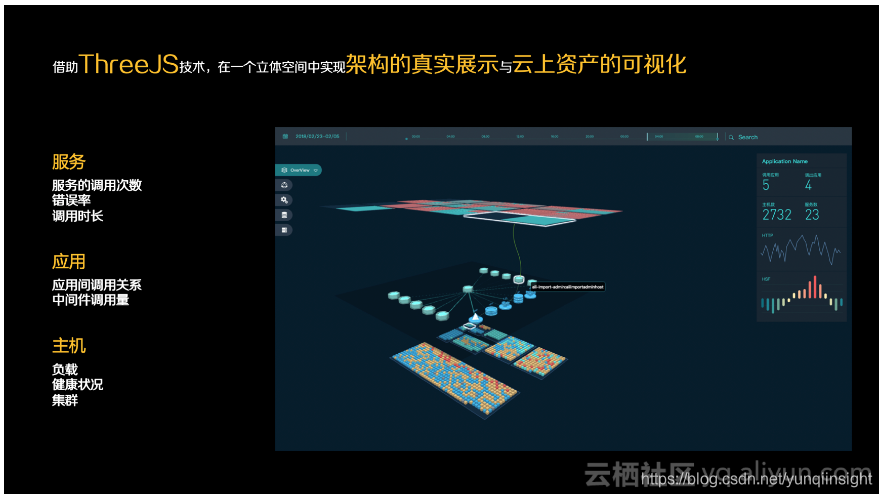Click the 集群 text line
This screenshot has width=883, height=498.
65,401
